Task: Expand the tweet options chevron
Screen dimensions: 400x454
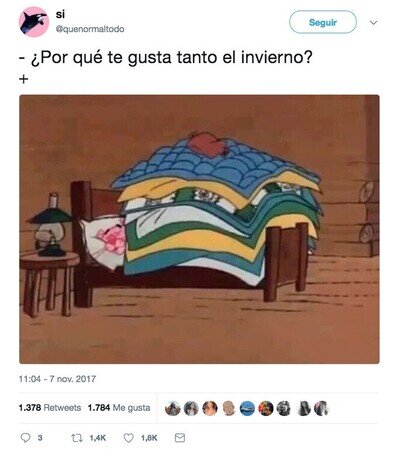Action: (374, 23)
